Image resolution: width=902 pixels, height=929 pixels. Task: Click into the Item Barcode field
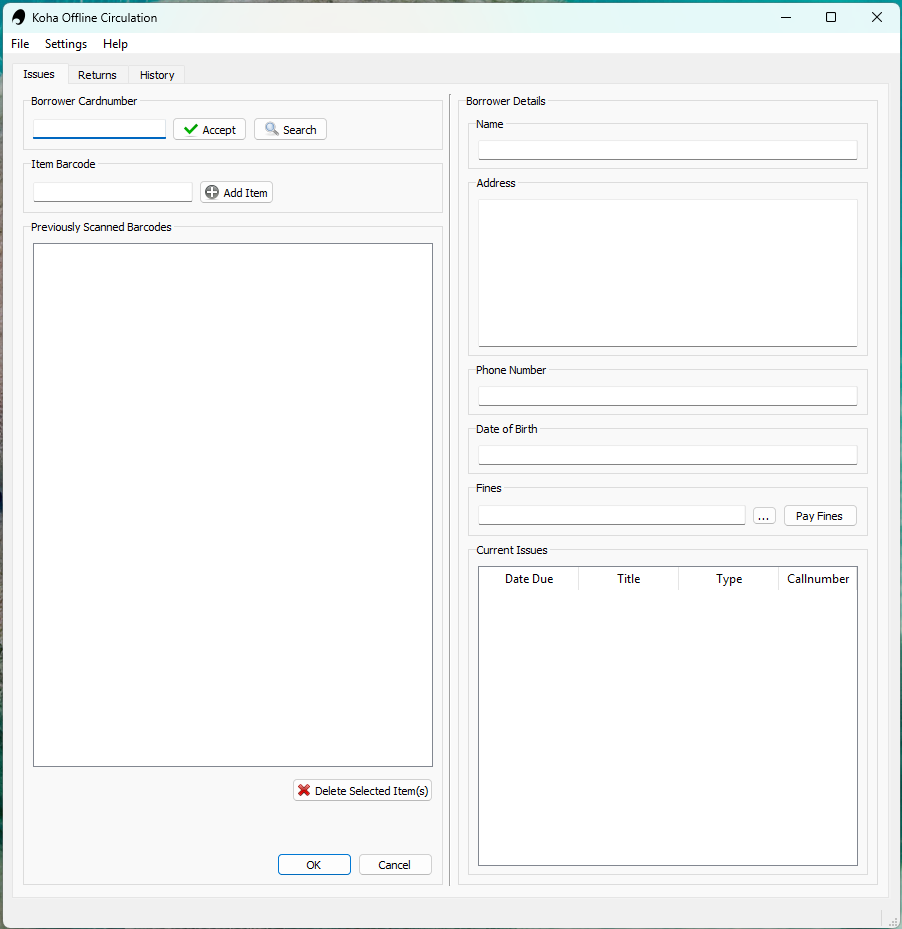click(x=112, y=192)
